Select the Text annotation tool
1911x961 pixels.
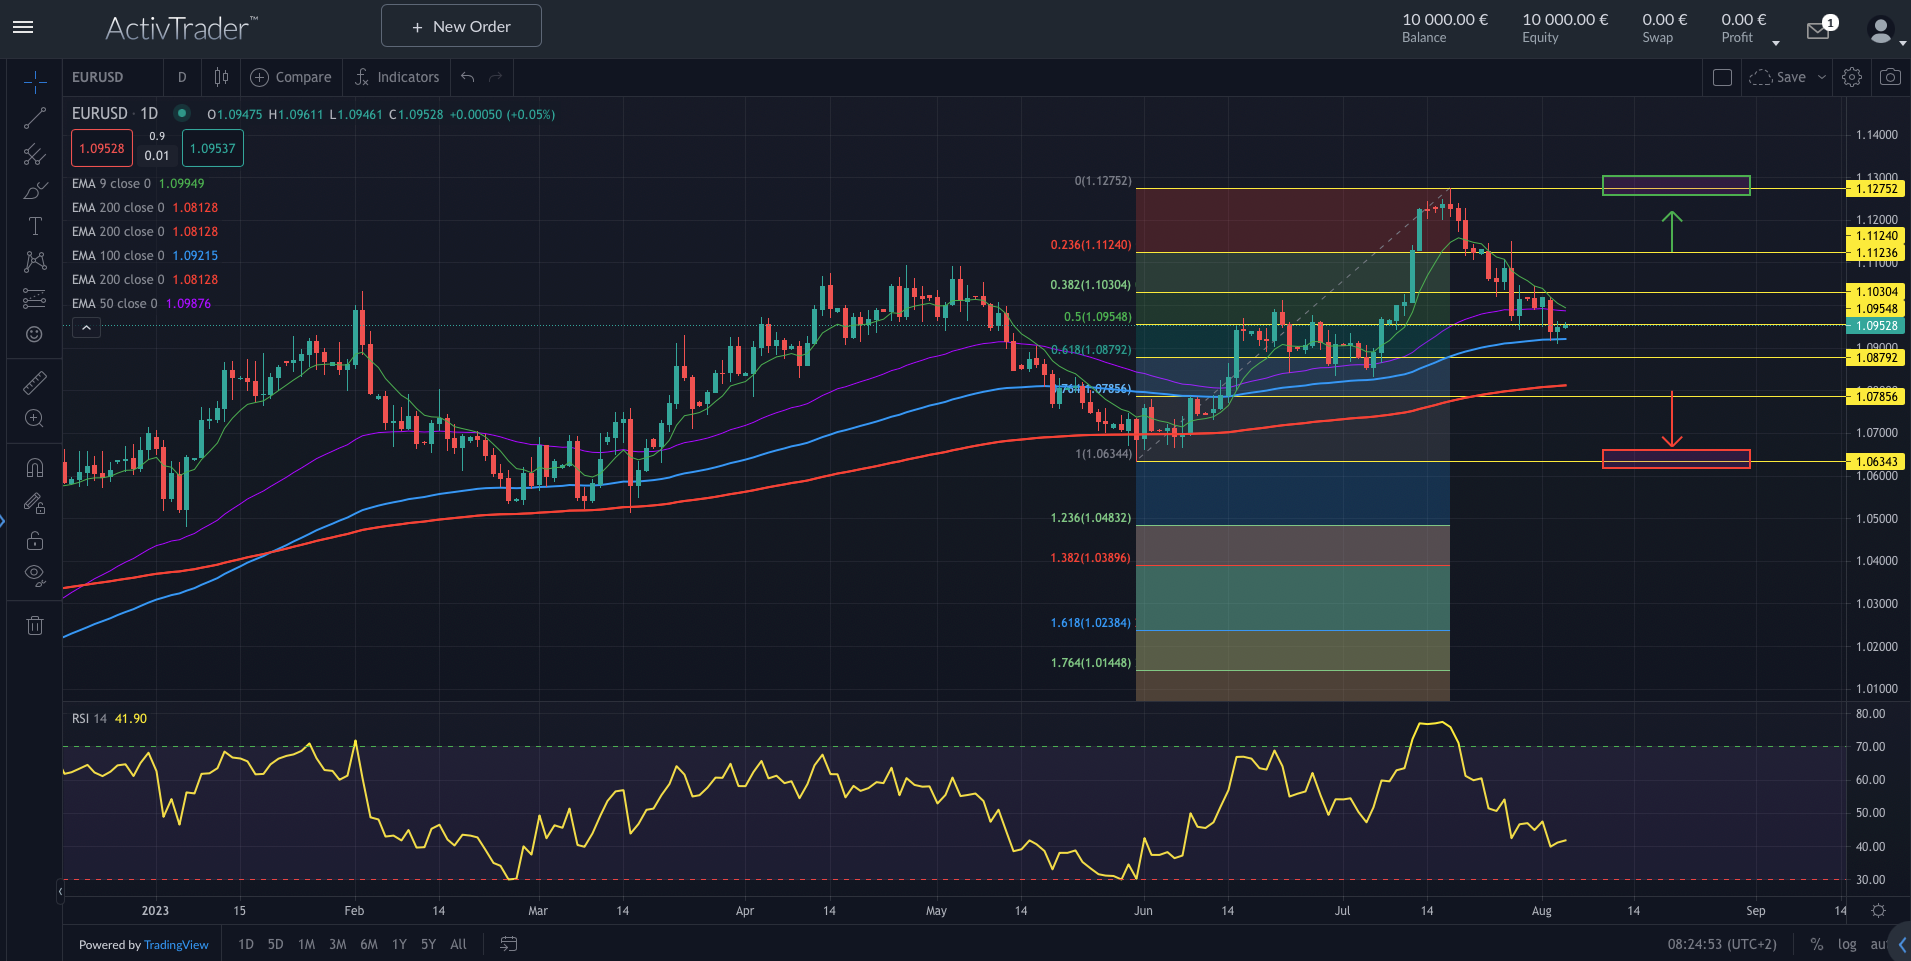pyautogui.click(x=35, y=225)
